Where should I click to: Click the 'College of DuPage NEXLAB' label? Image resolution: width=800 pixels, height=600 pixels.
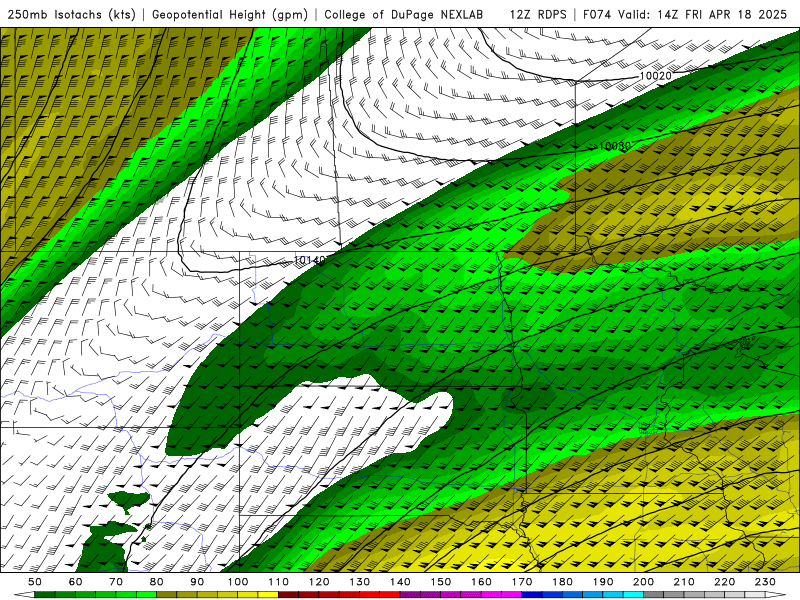tap(404, 15)
